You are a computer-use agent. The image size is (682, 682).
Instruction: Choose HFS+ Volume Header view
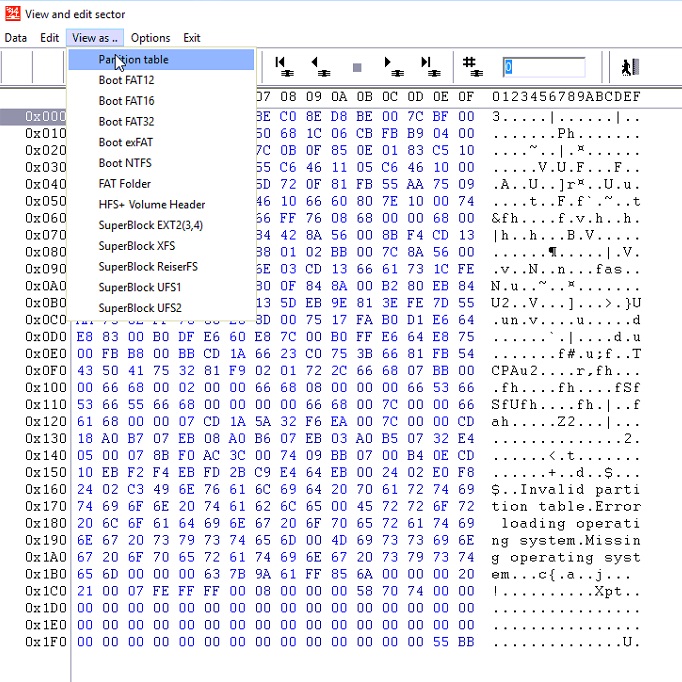click(x=151, y=204)
